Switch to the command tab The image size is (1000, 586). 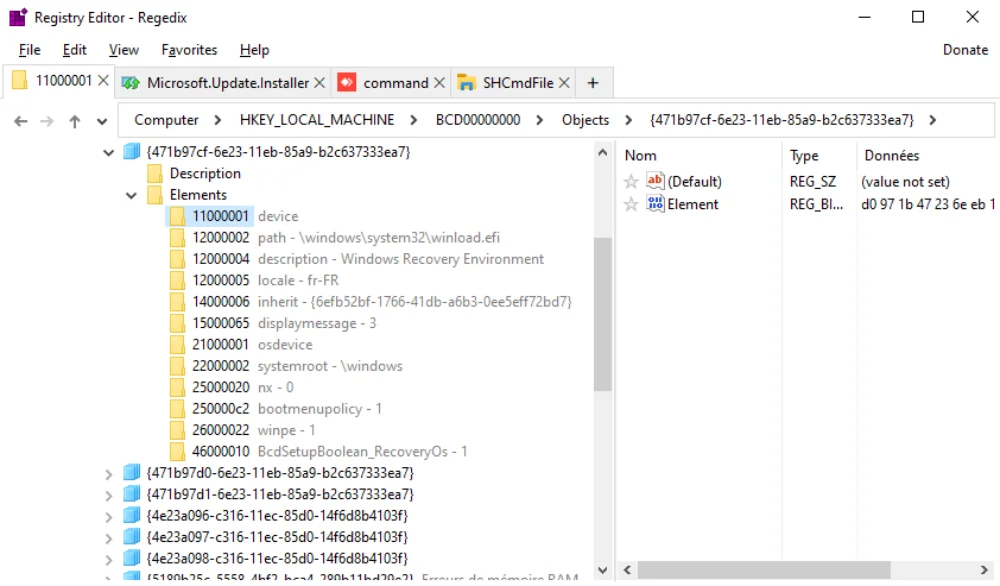(395, 83)
